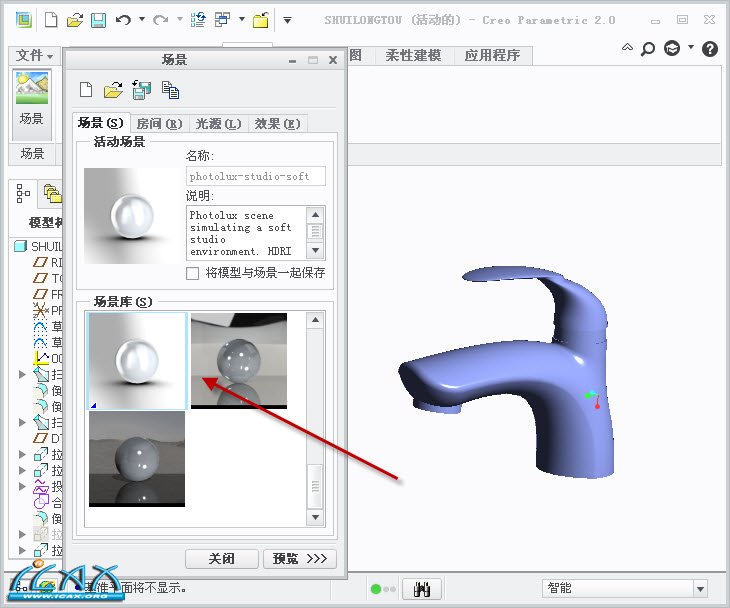The height and width of the screenshot is (608, 730).
Task: Click the New file icon in the main toolbar
Action: (x=51, y=20)
